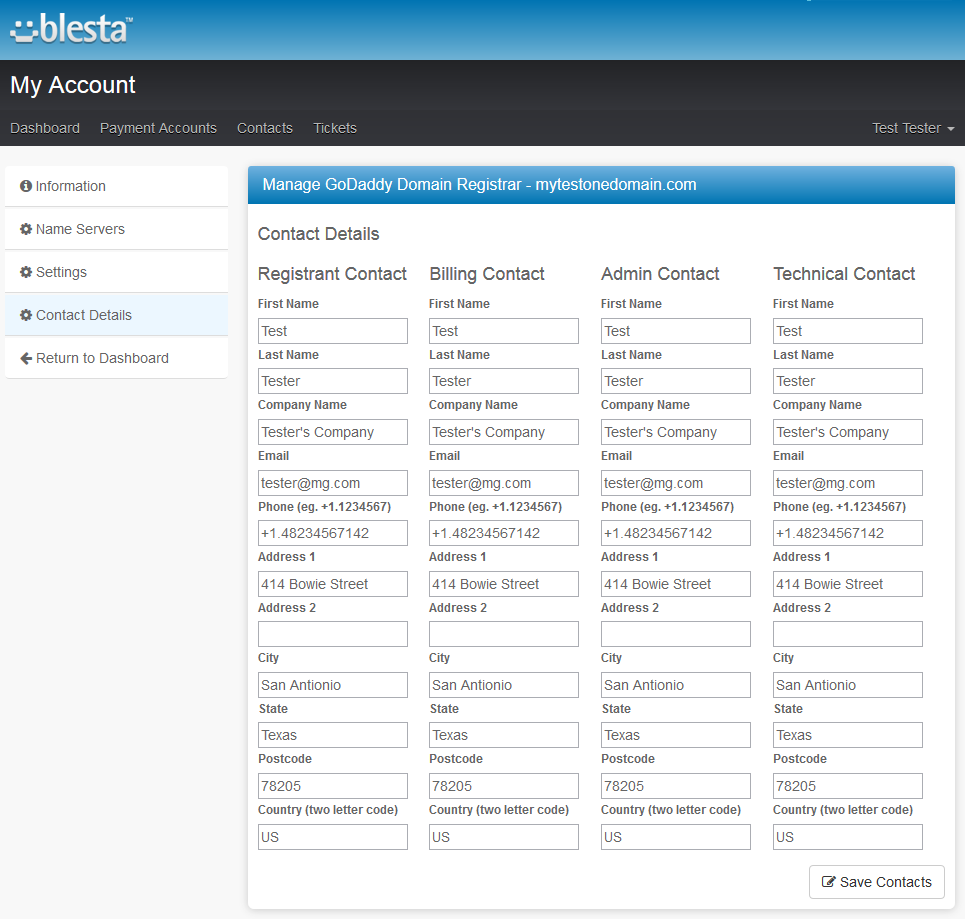Screen dimensions: 965x919
Task: Click Admin Contact Country code field
Action: pos(676,837)
